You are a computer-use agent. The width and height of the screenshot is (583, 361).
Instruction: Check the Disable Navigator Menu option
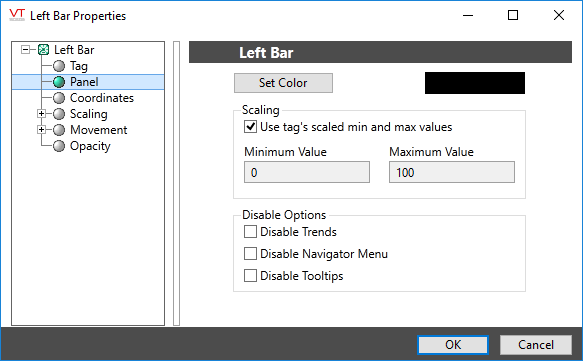pyautogui.click(x=250, y=254)
